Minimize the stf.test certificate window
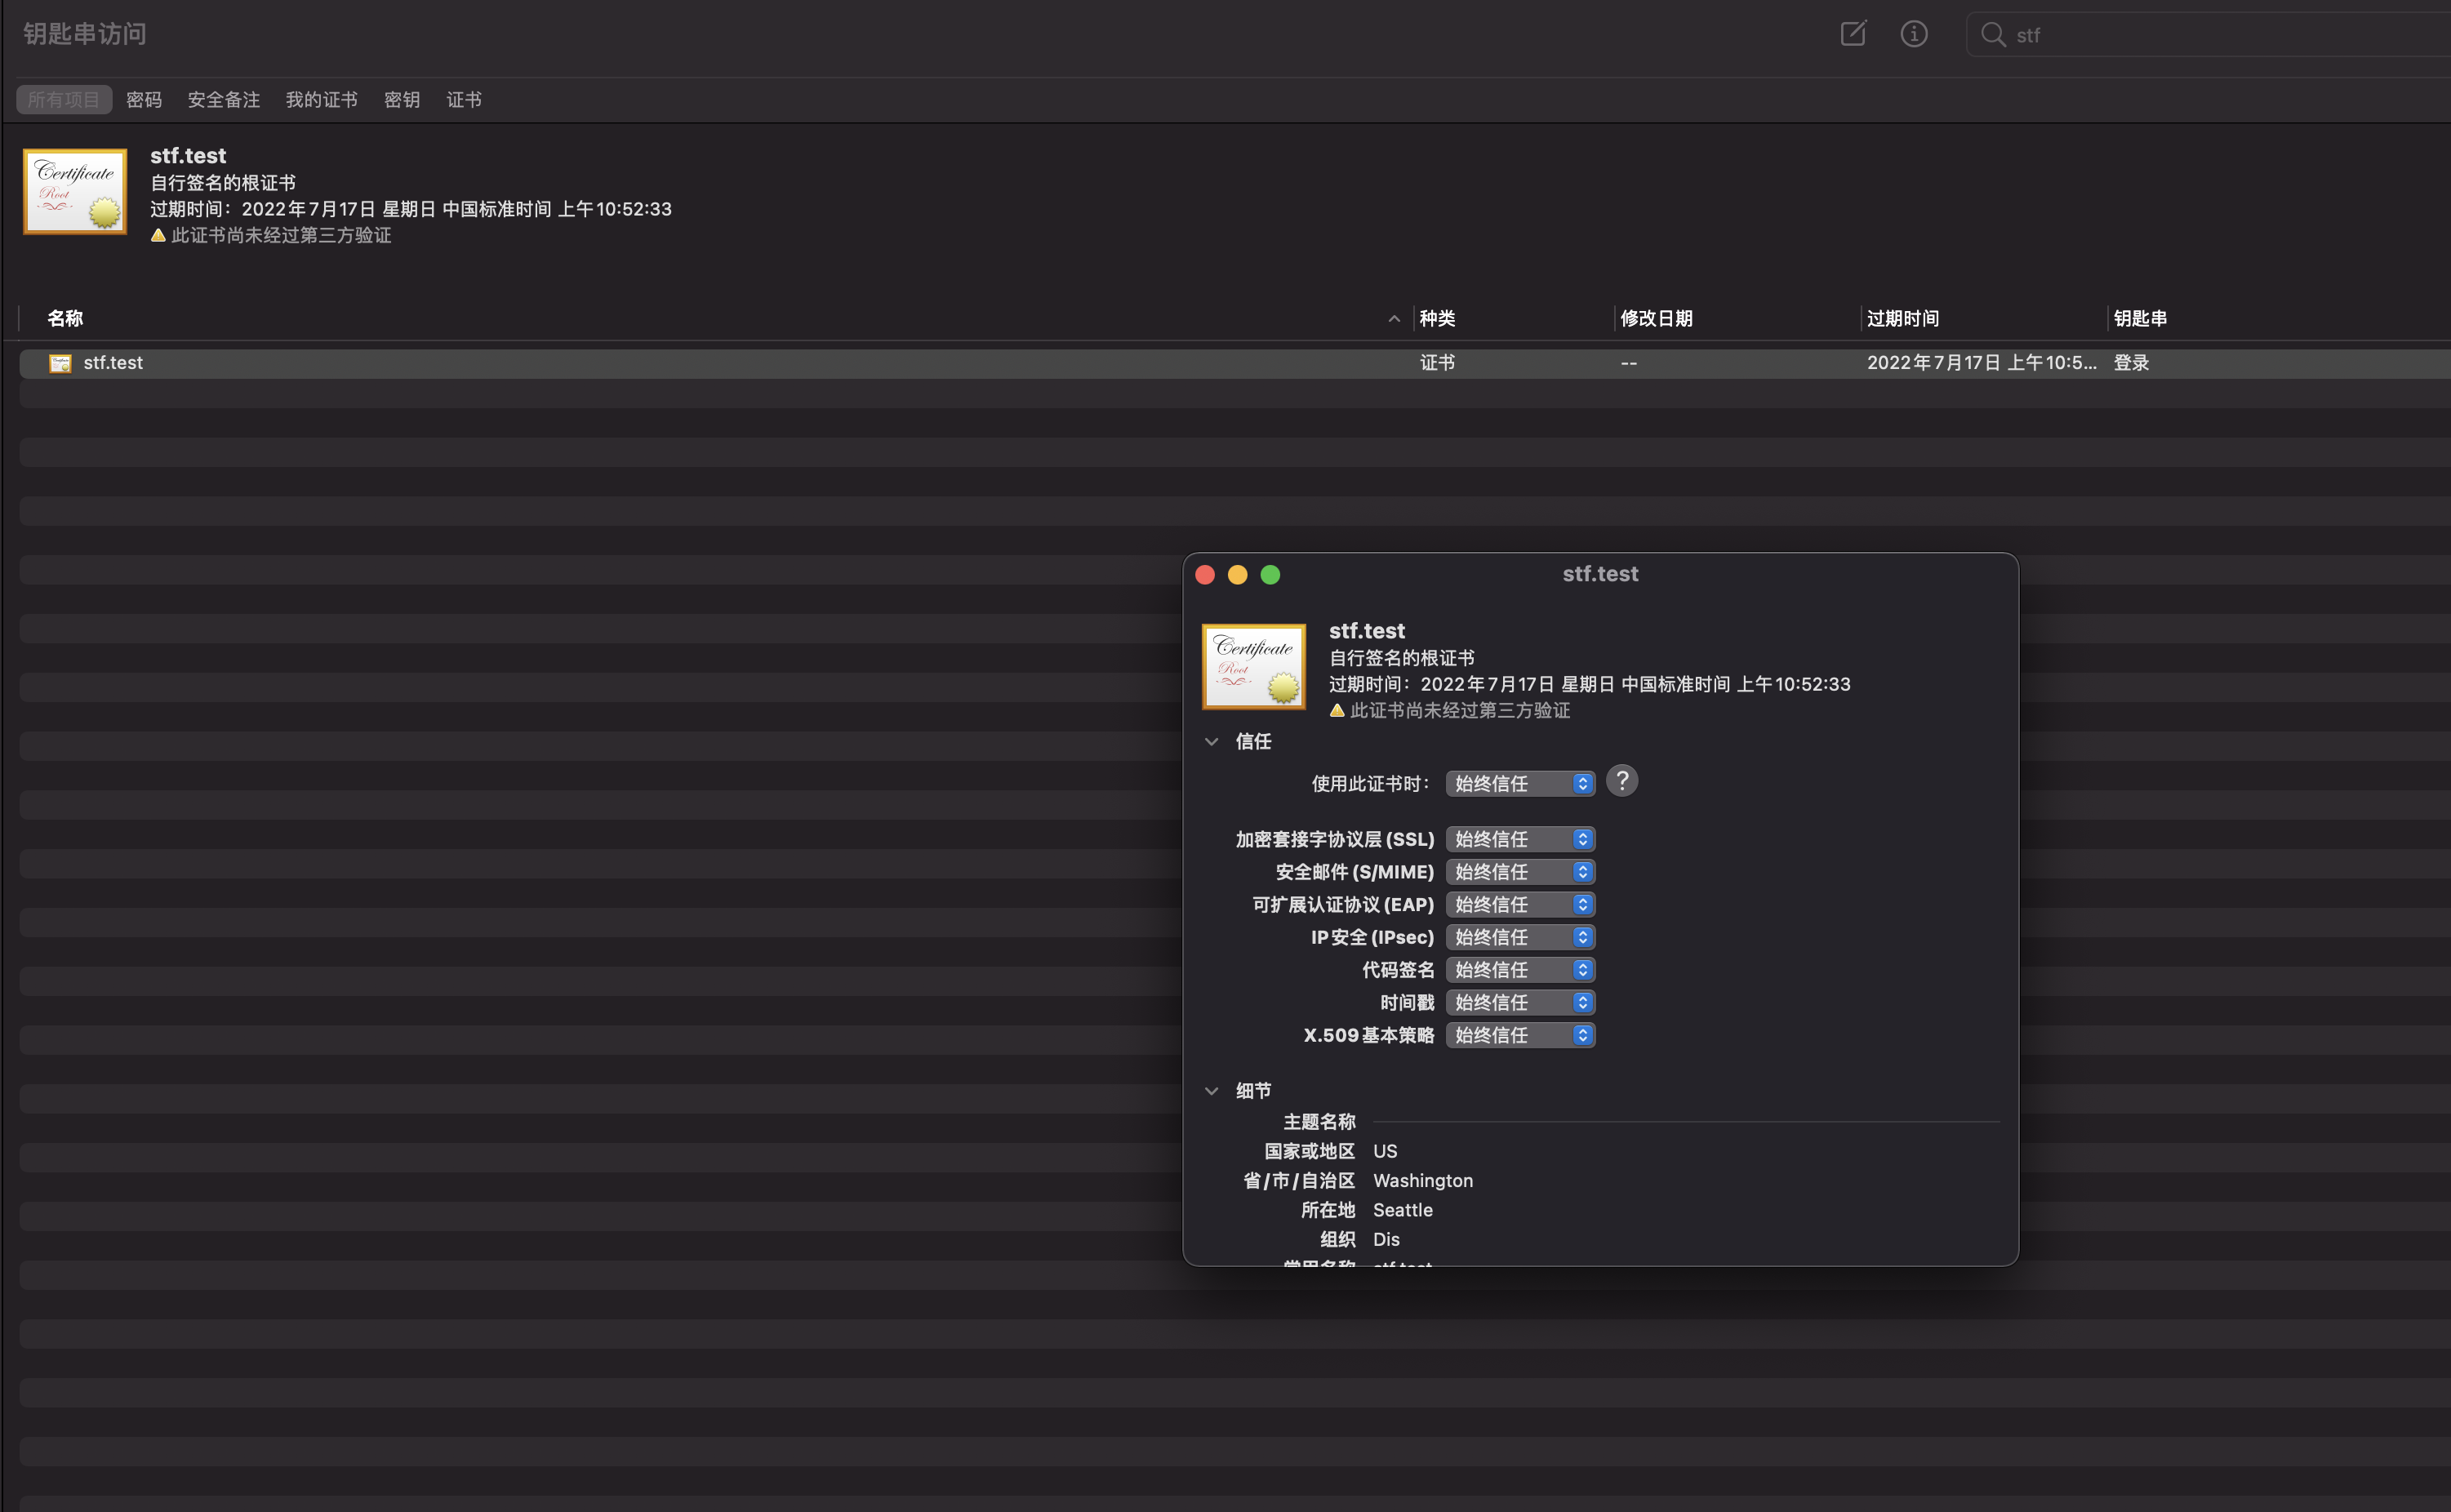Viewport: 2451px width, 1512px height. (1237, 575)
